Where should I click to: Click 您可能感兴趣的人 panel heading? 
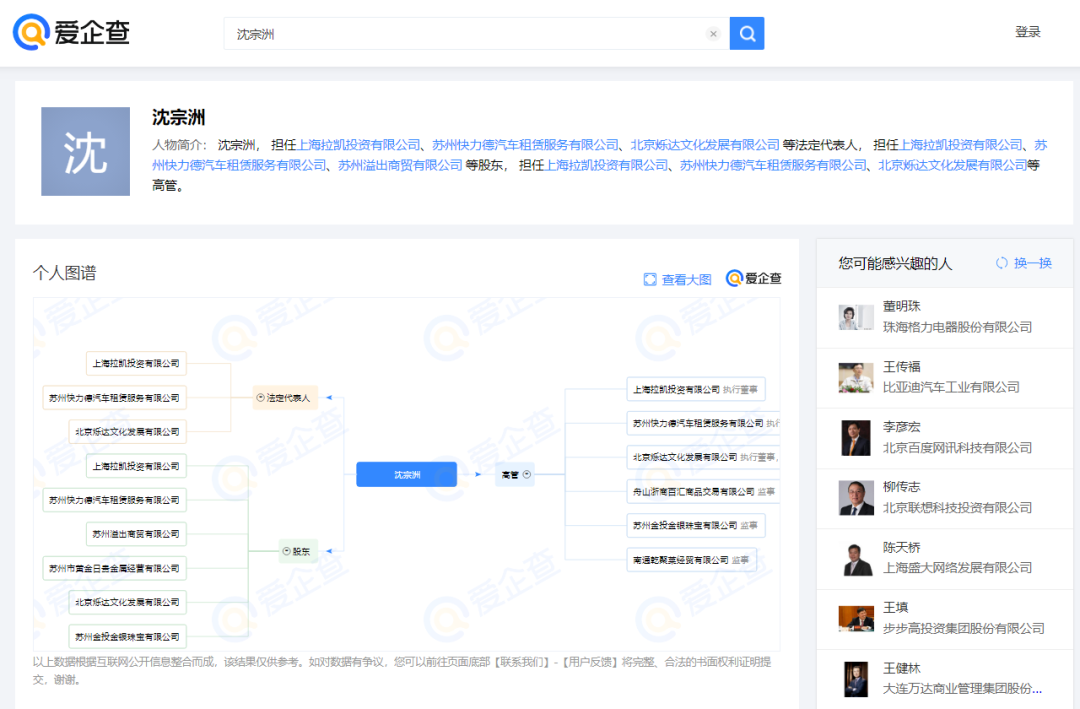[895, 263]
